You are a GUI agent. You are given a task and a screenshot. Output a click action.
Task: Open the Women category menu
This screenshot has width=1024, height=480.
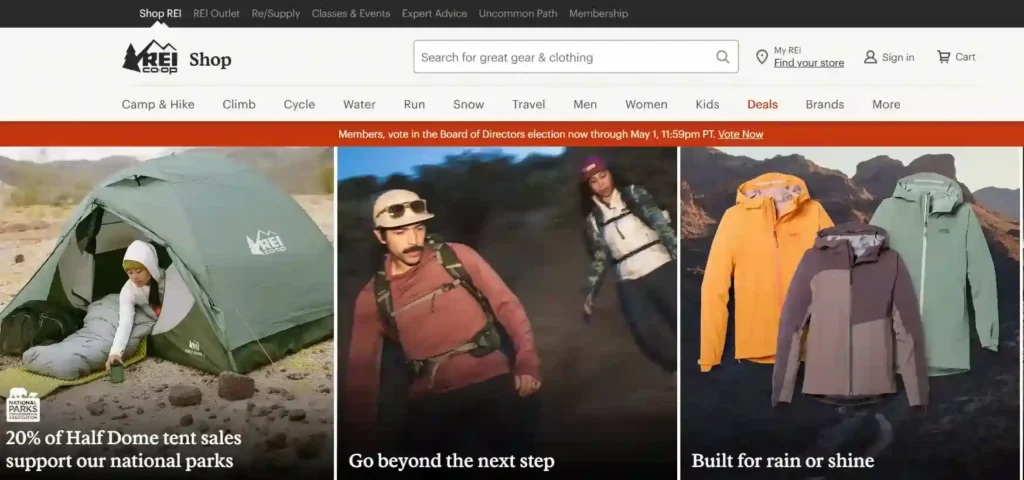tap(646, 104)
